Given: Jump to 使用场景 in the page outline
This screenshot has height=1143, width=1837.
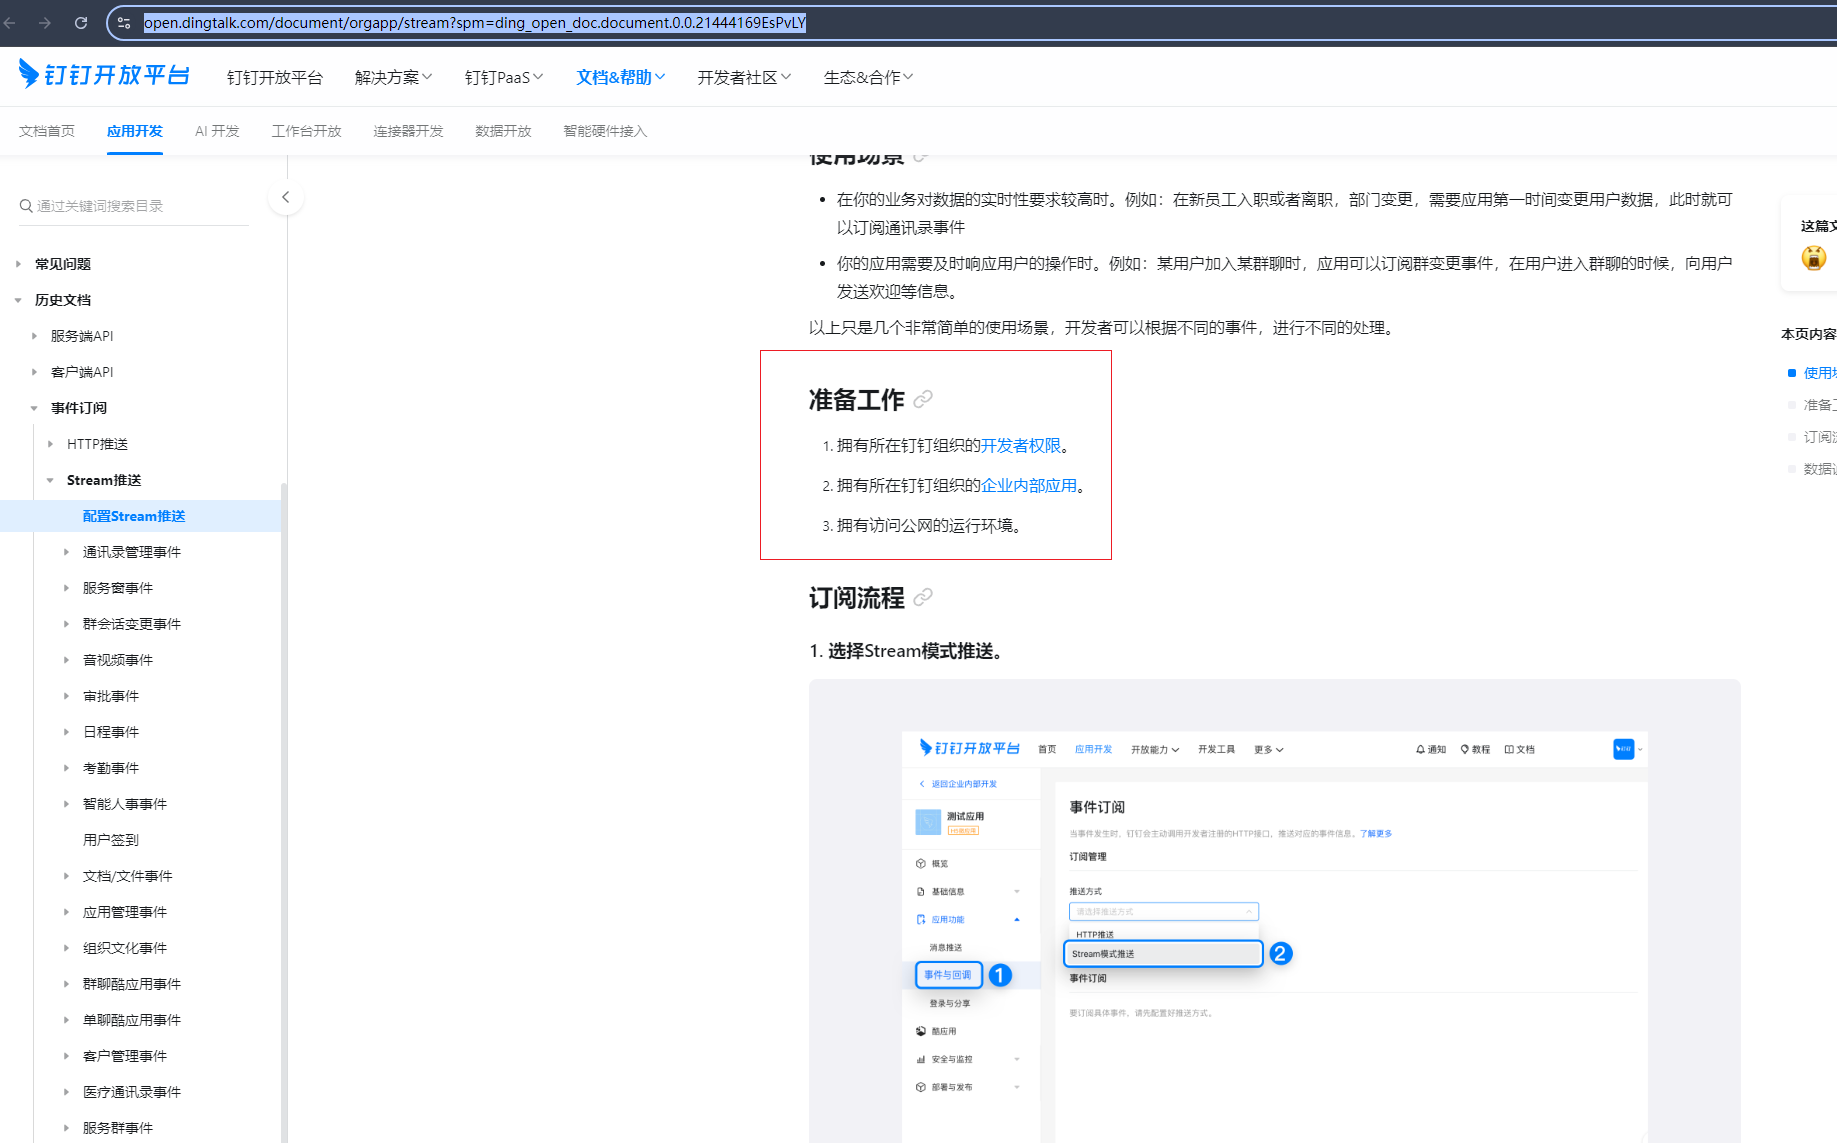Looking at the screenshot, I should point(1819,373).
